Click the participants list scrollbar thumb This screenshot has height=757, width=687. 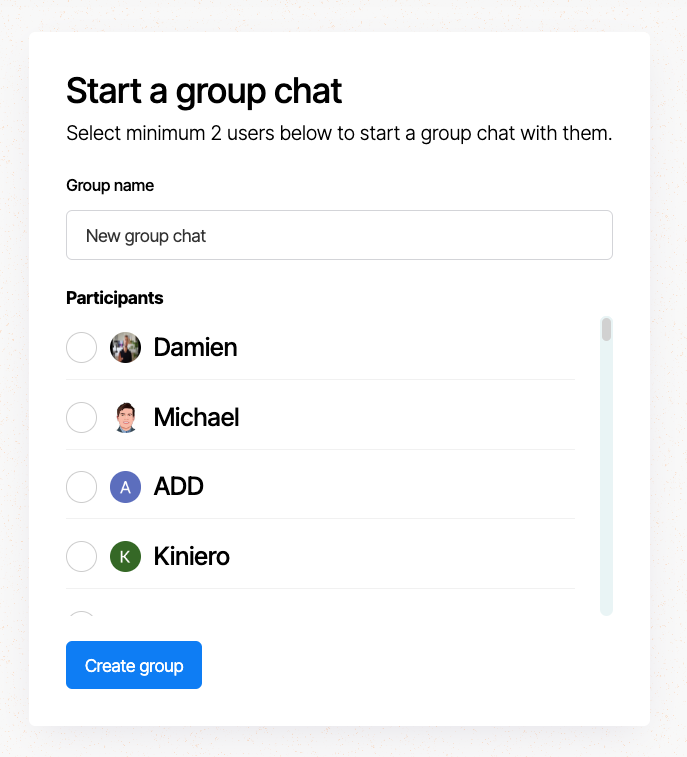606,329
